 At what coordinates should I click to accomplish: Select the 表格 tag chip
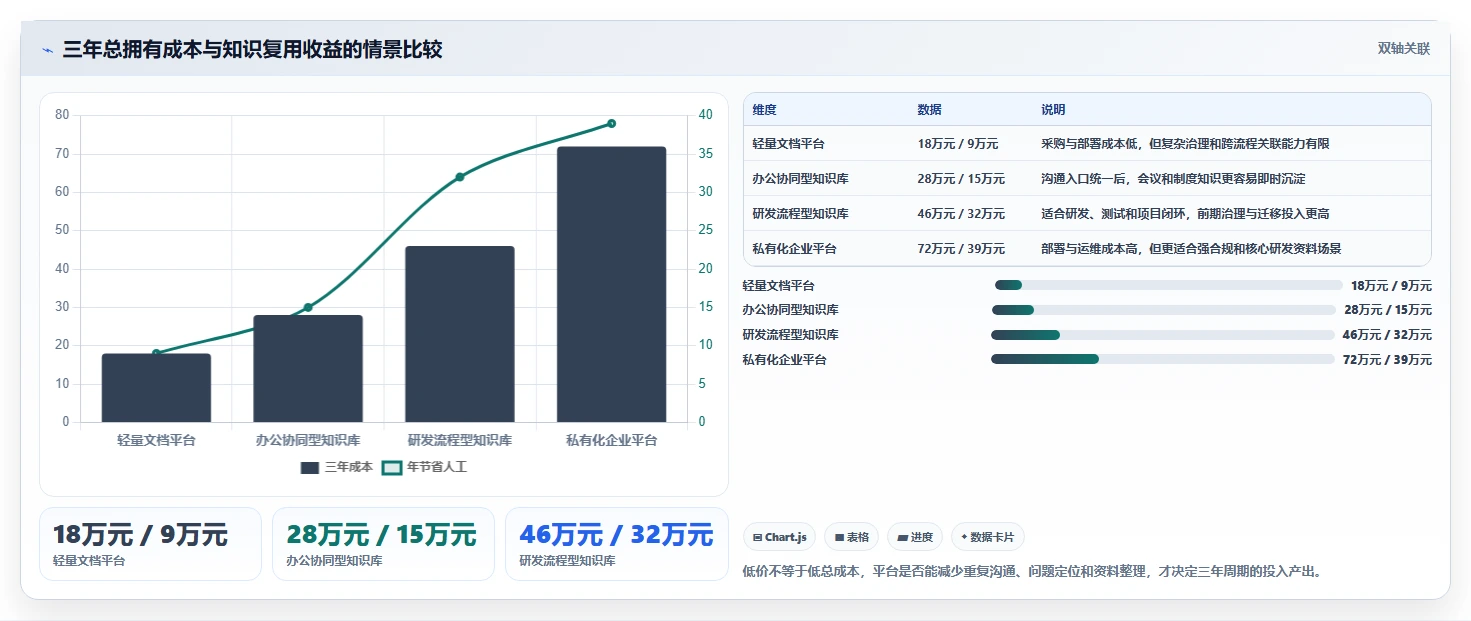[x=851, y=537]
